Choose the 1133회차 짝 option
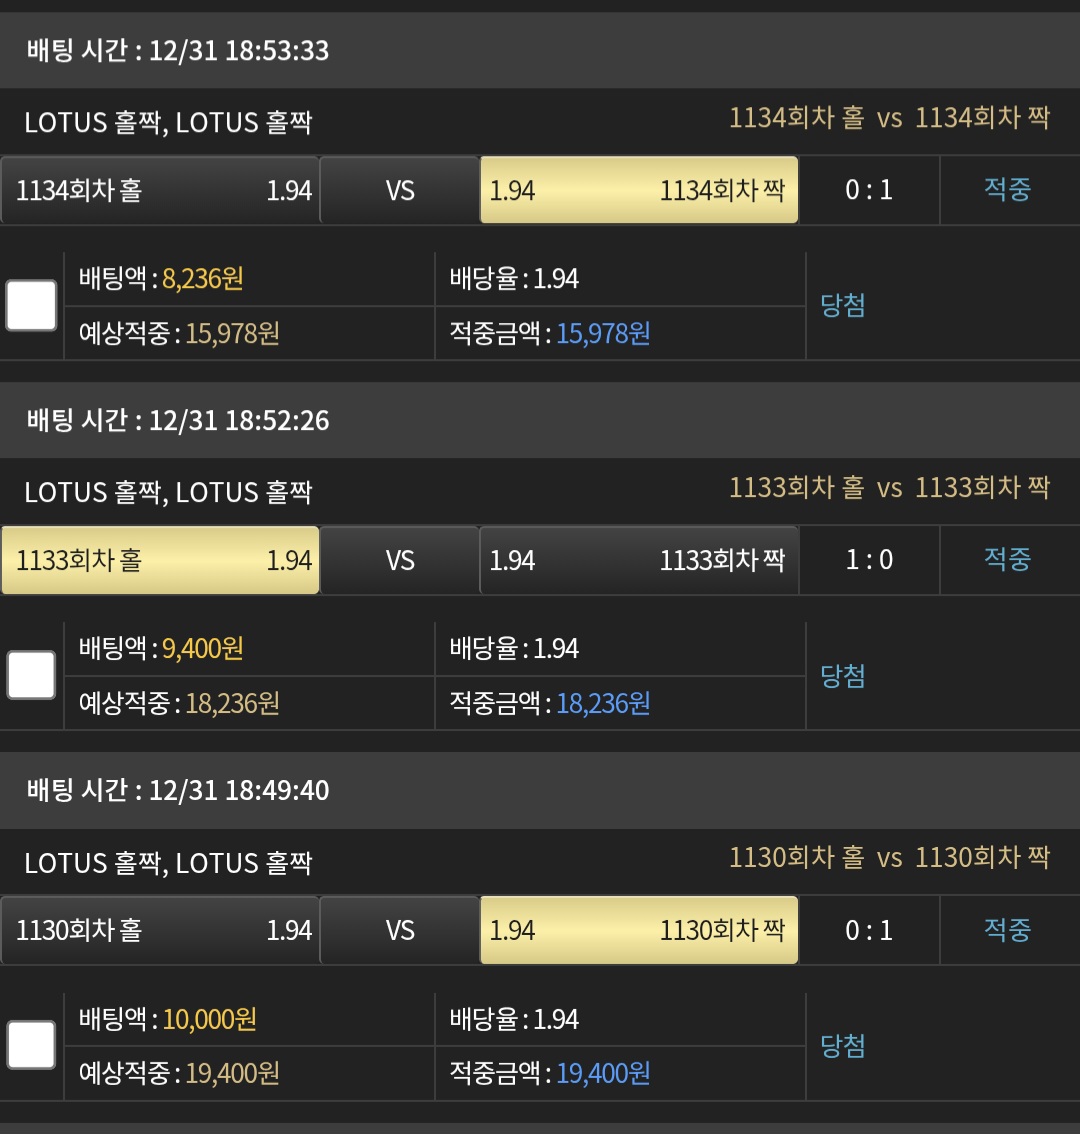1080x1134 pixels. pyautogui.click(x=639, y=560)
